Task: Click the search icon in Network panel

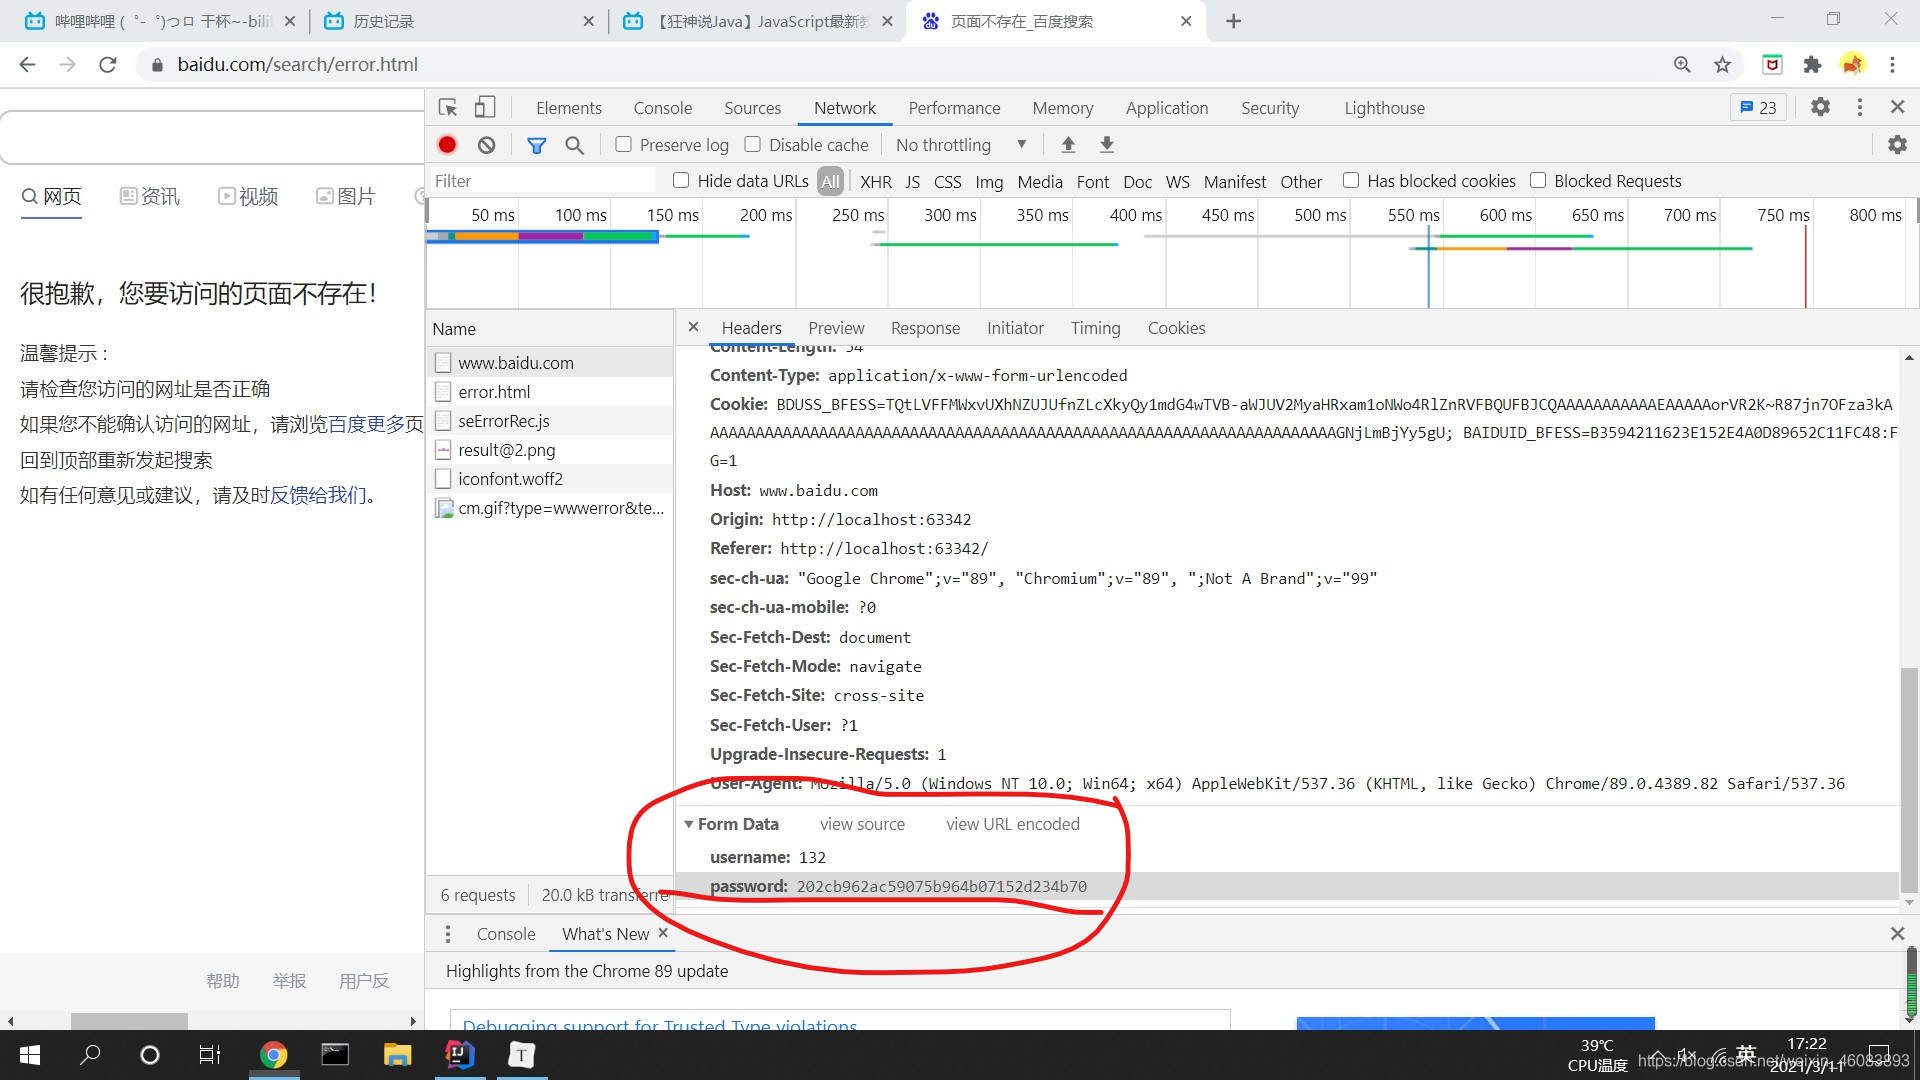Action: (575, 144)
